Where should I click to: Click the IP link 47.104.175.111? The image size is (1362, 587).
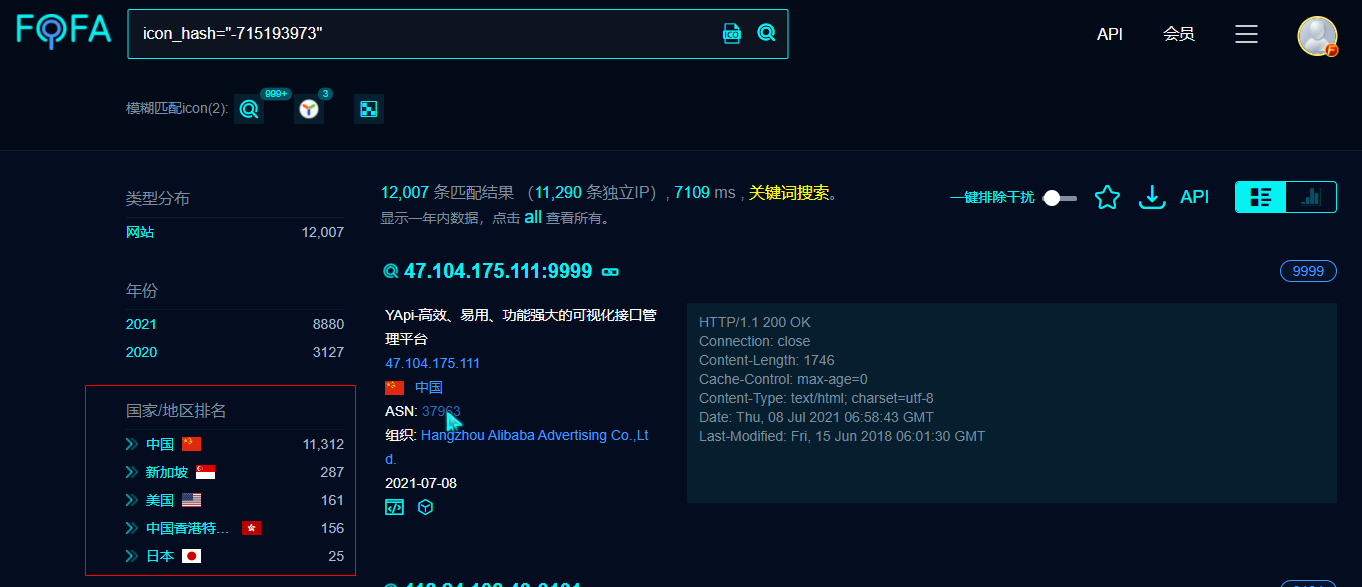(432, 363)
